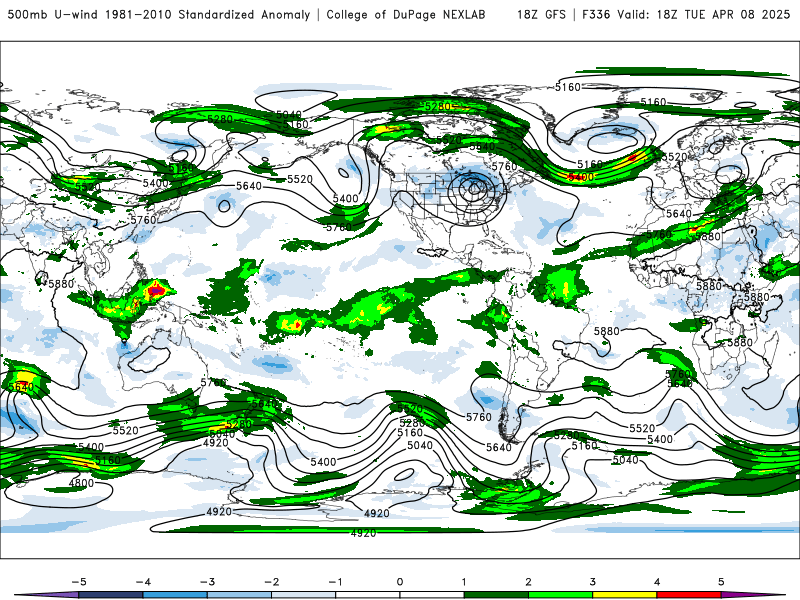The height and width of the screenshot is (600, 800).
Task: Click the dark navy -5 to -4 colorbar segment
Action: click(111, 595)
